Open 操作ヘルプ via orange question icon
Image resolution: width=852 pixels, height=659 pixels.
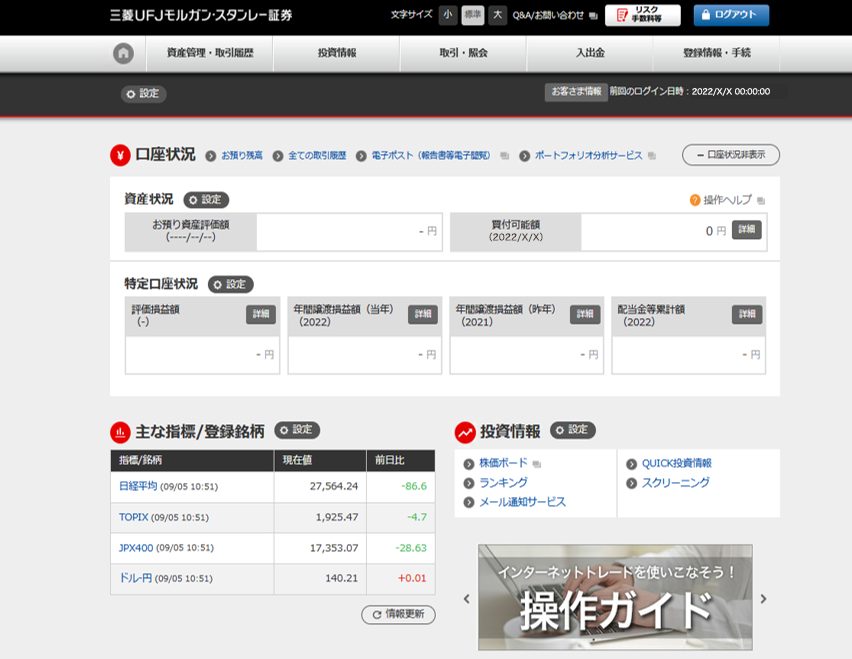pyautogui.click(x=695, y=200)
